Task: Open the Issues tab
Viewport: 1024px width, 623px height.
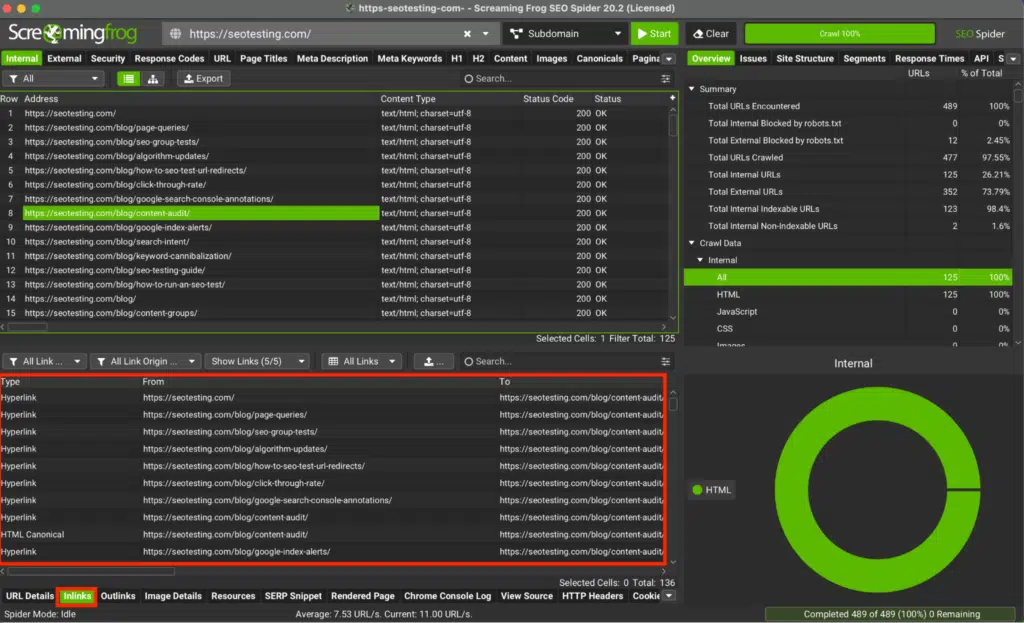Action: (753, 58)
